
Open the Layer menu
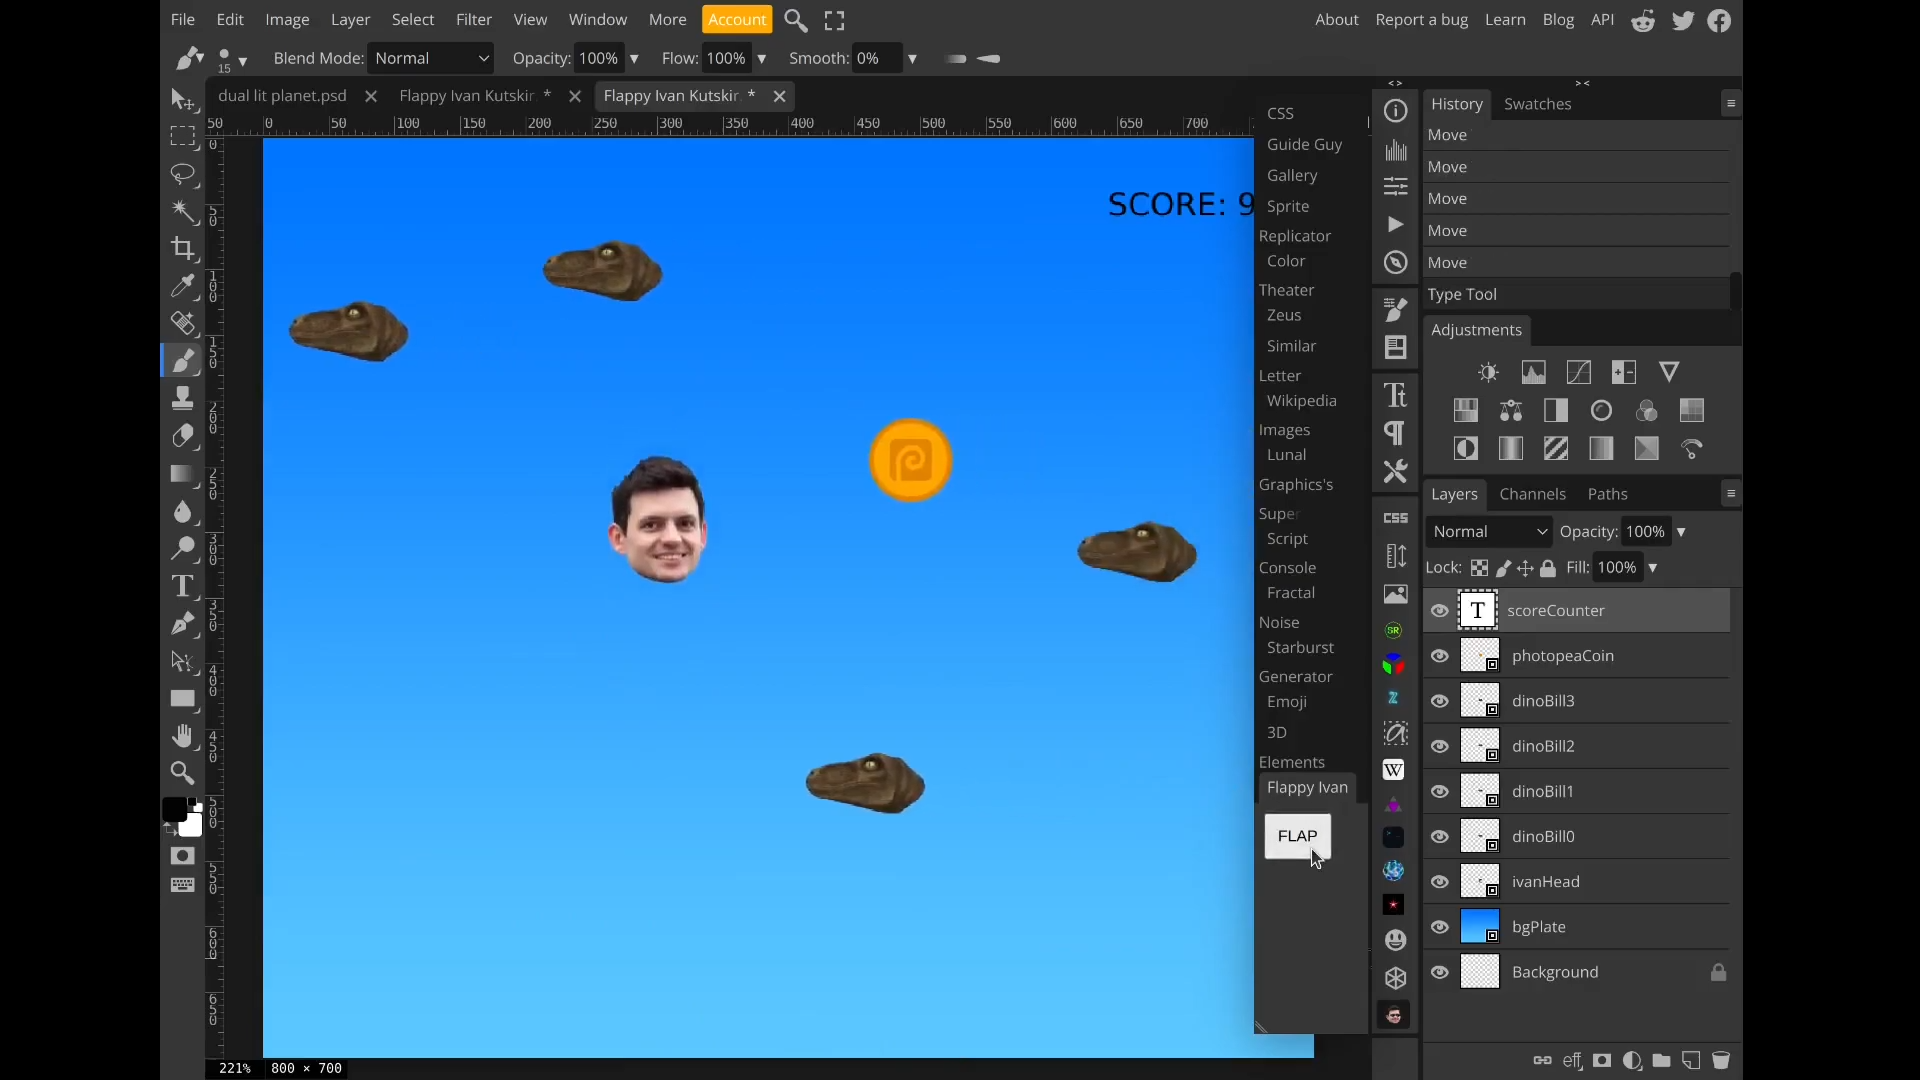click(351, 20)
